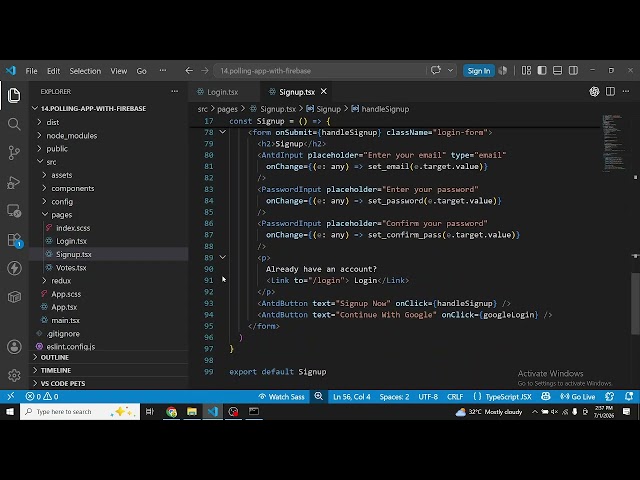Open Explorer views and more actions ellipsis
This screenshot has width=640, height=480.
[x=175, y=91]
